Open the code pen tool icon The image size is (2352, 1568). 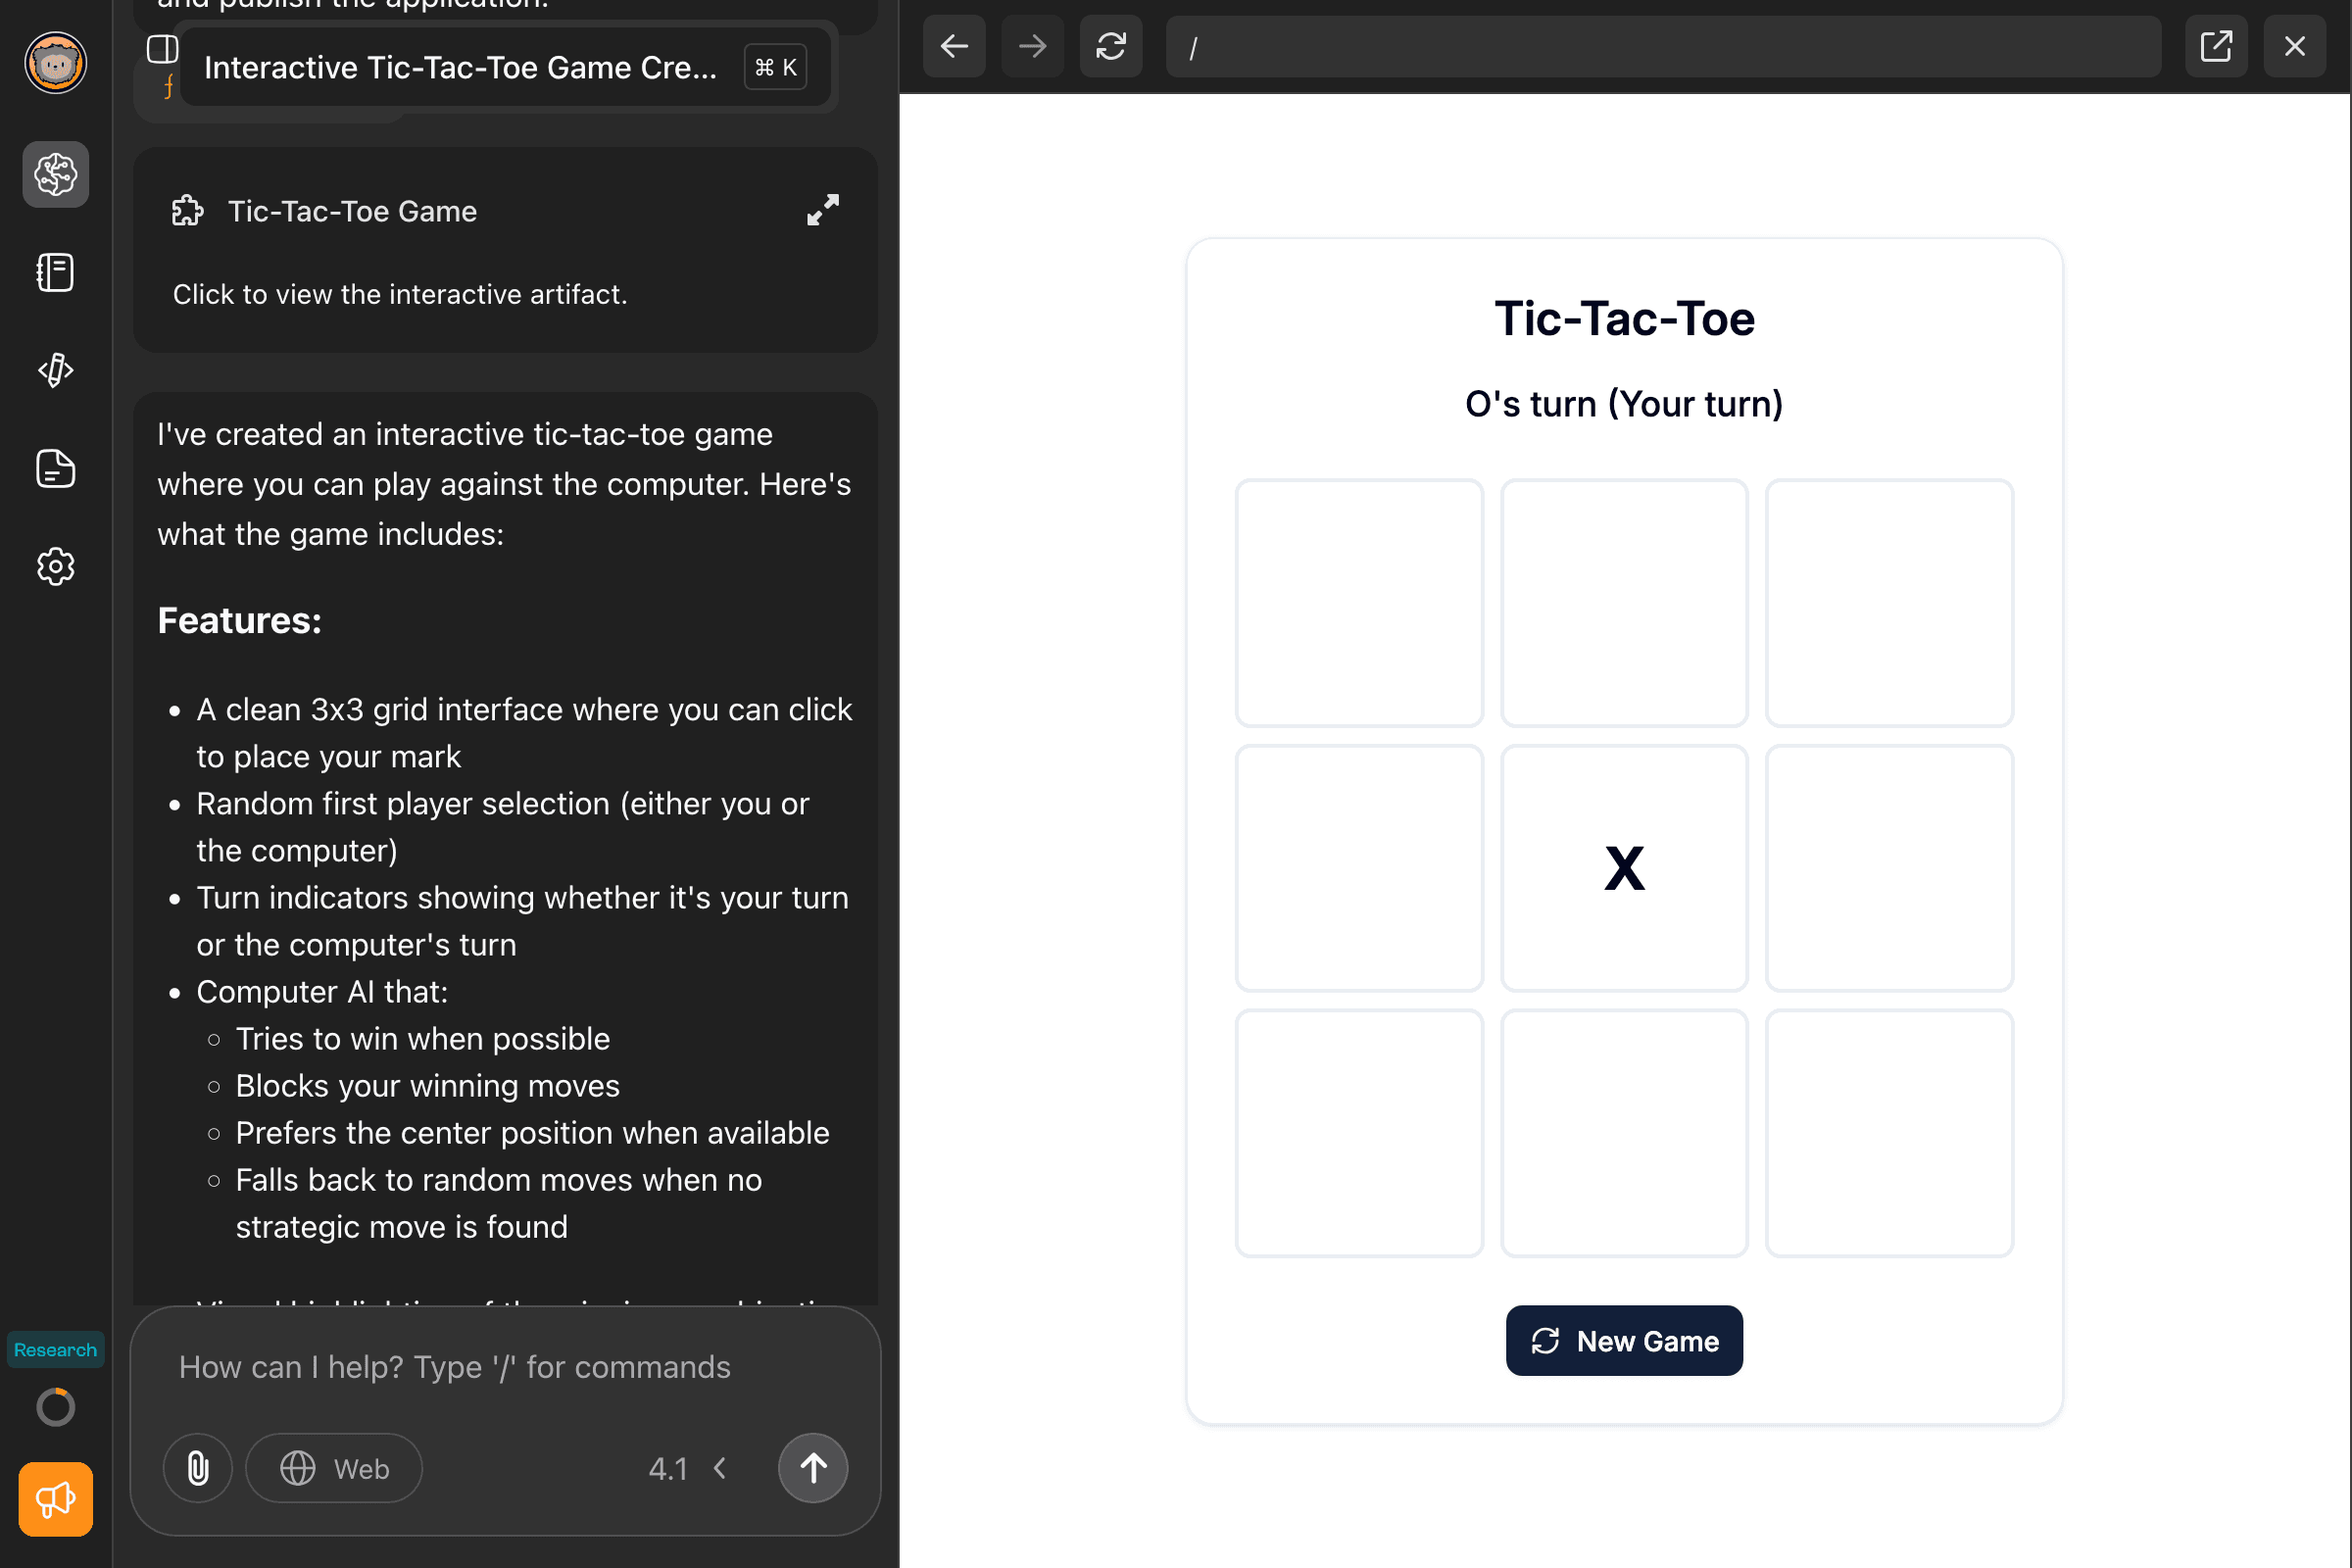pos(56,370)
